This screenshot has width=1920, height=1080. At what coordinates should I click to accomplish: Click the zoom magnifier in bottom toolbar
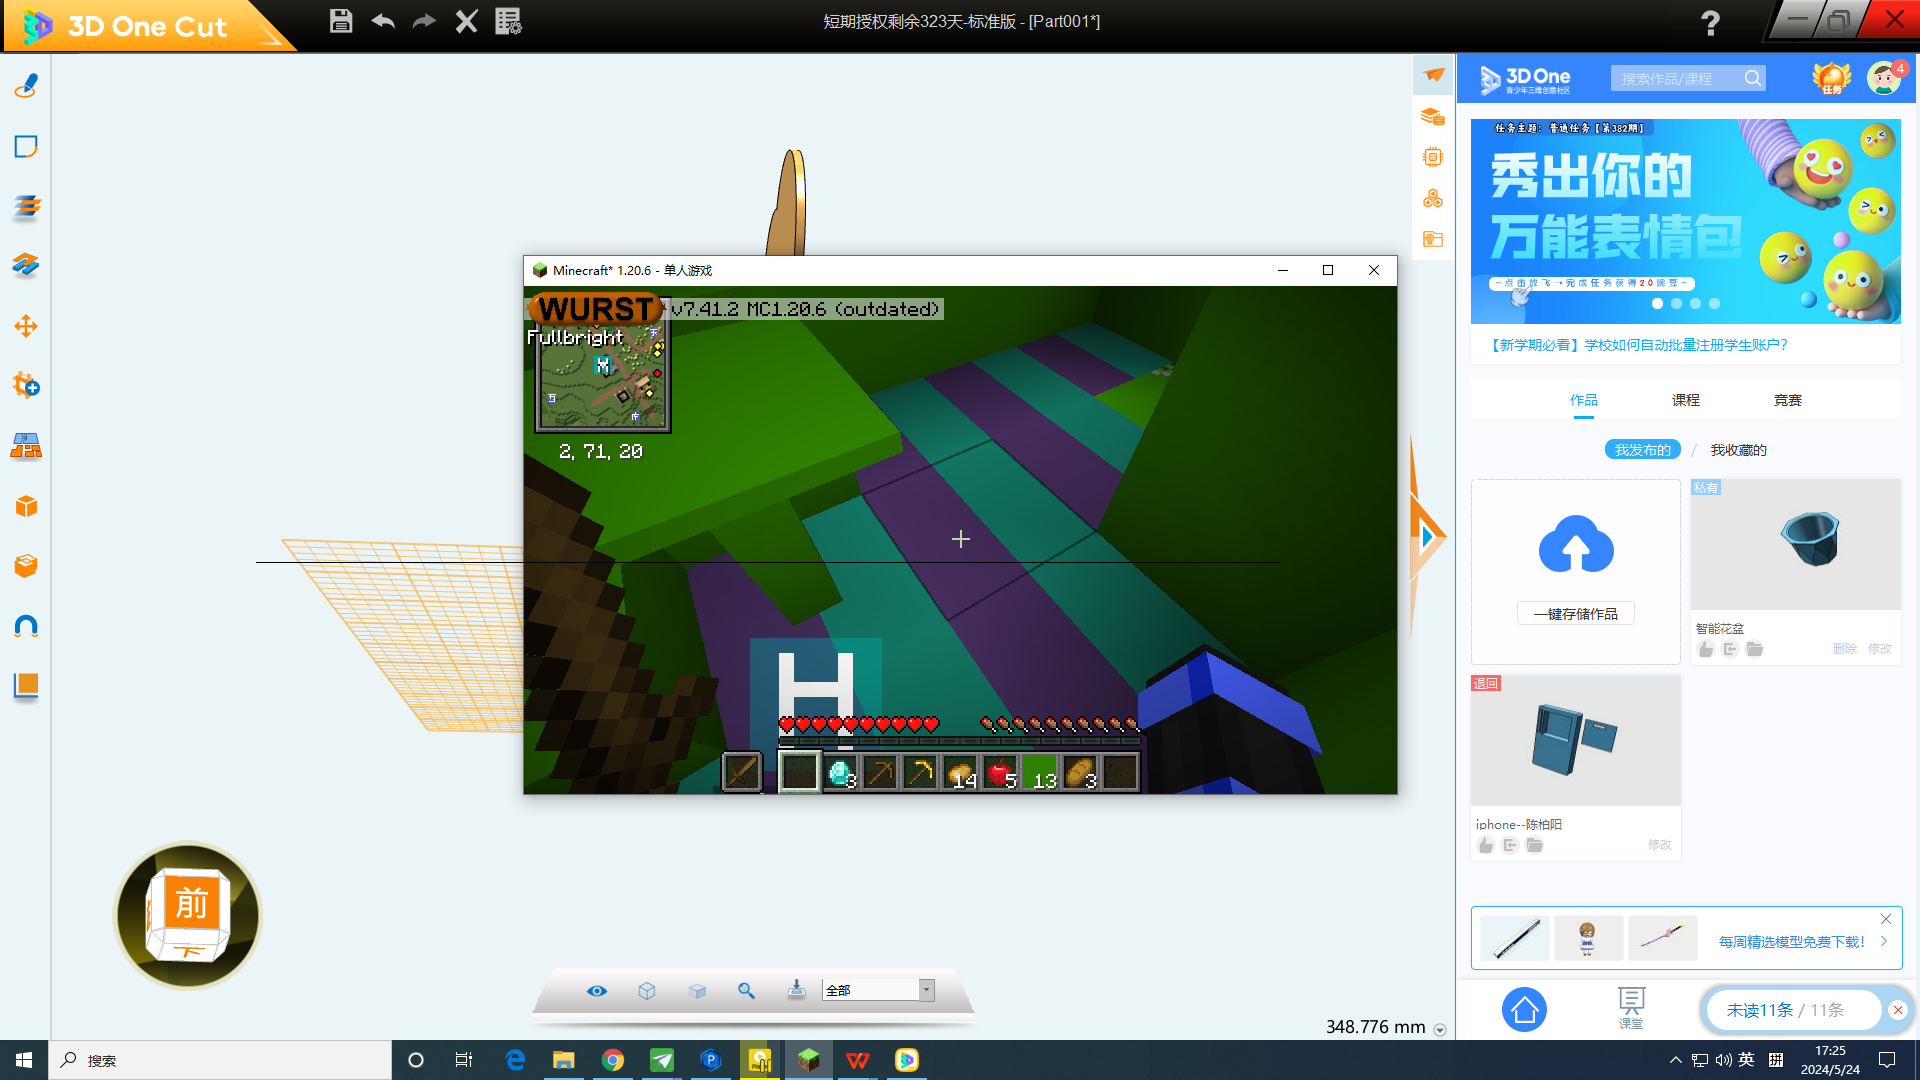[746, 990]
